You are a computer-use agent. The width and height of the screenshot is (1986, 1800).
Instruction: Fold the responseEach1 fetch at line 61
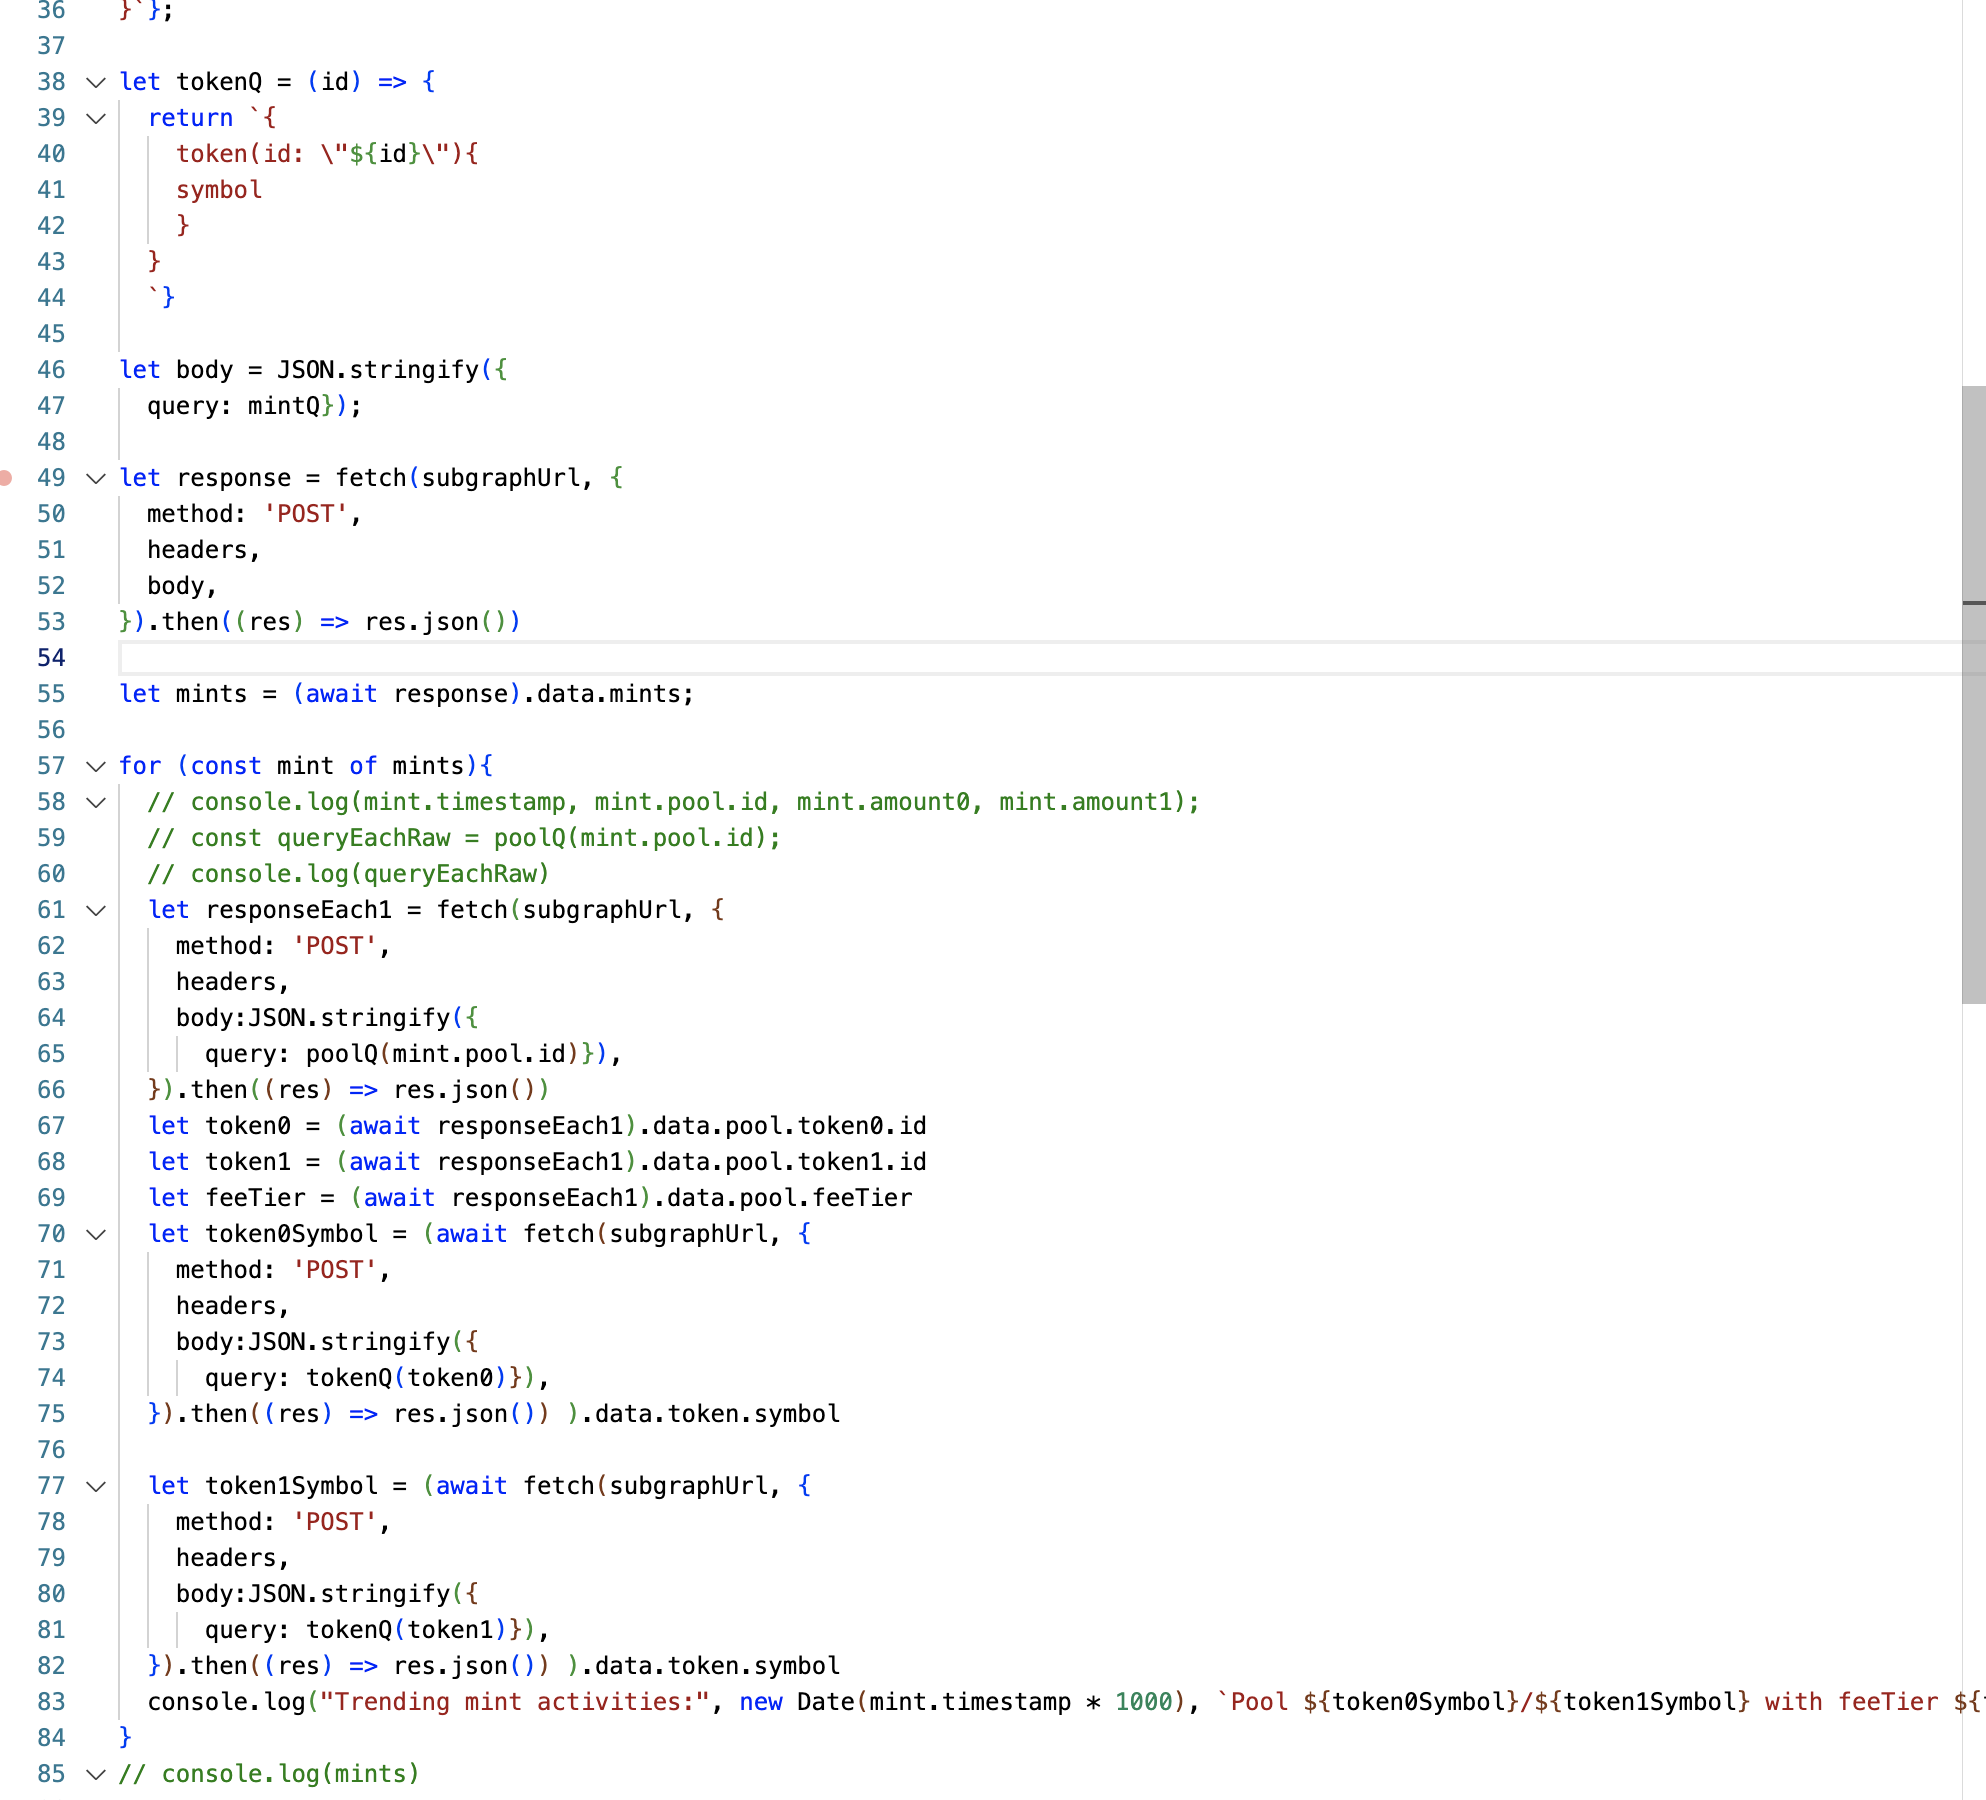(x=96, y=910)
